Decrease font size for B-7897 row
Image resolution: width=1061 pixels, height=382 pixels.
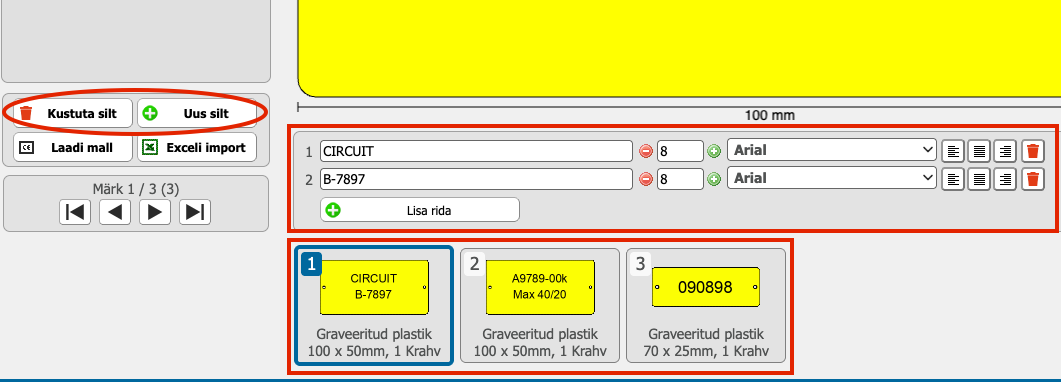click(646, 179)
